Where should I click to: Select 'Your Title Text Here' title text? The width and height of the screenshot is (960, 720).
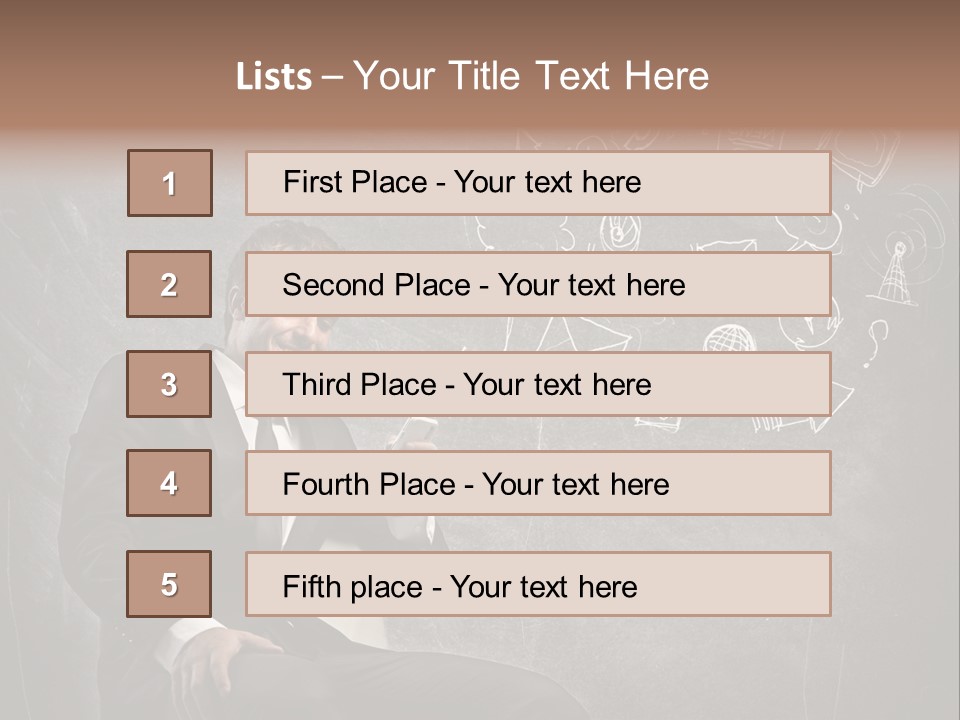(531, 76)
